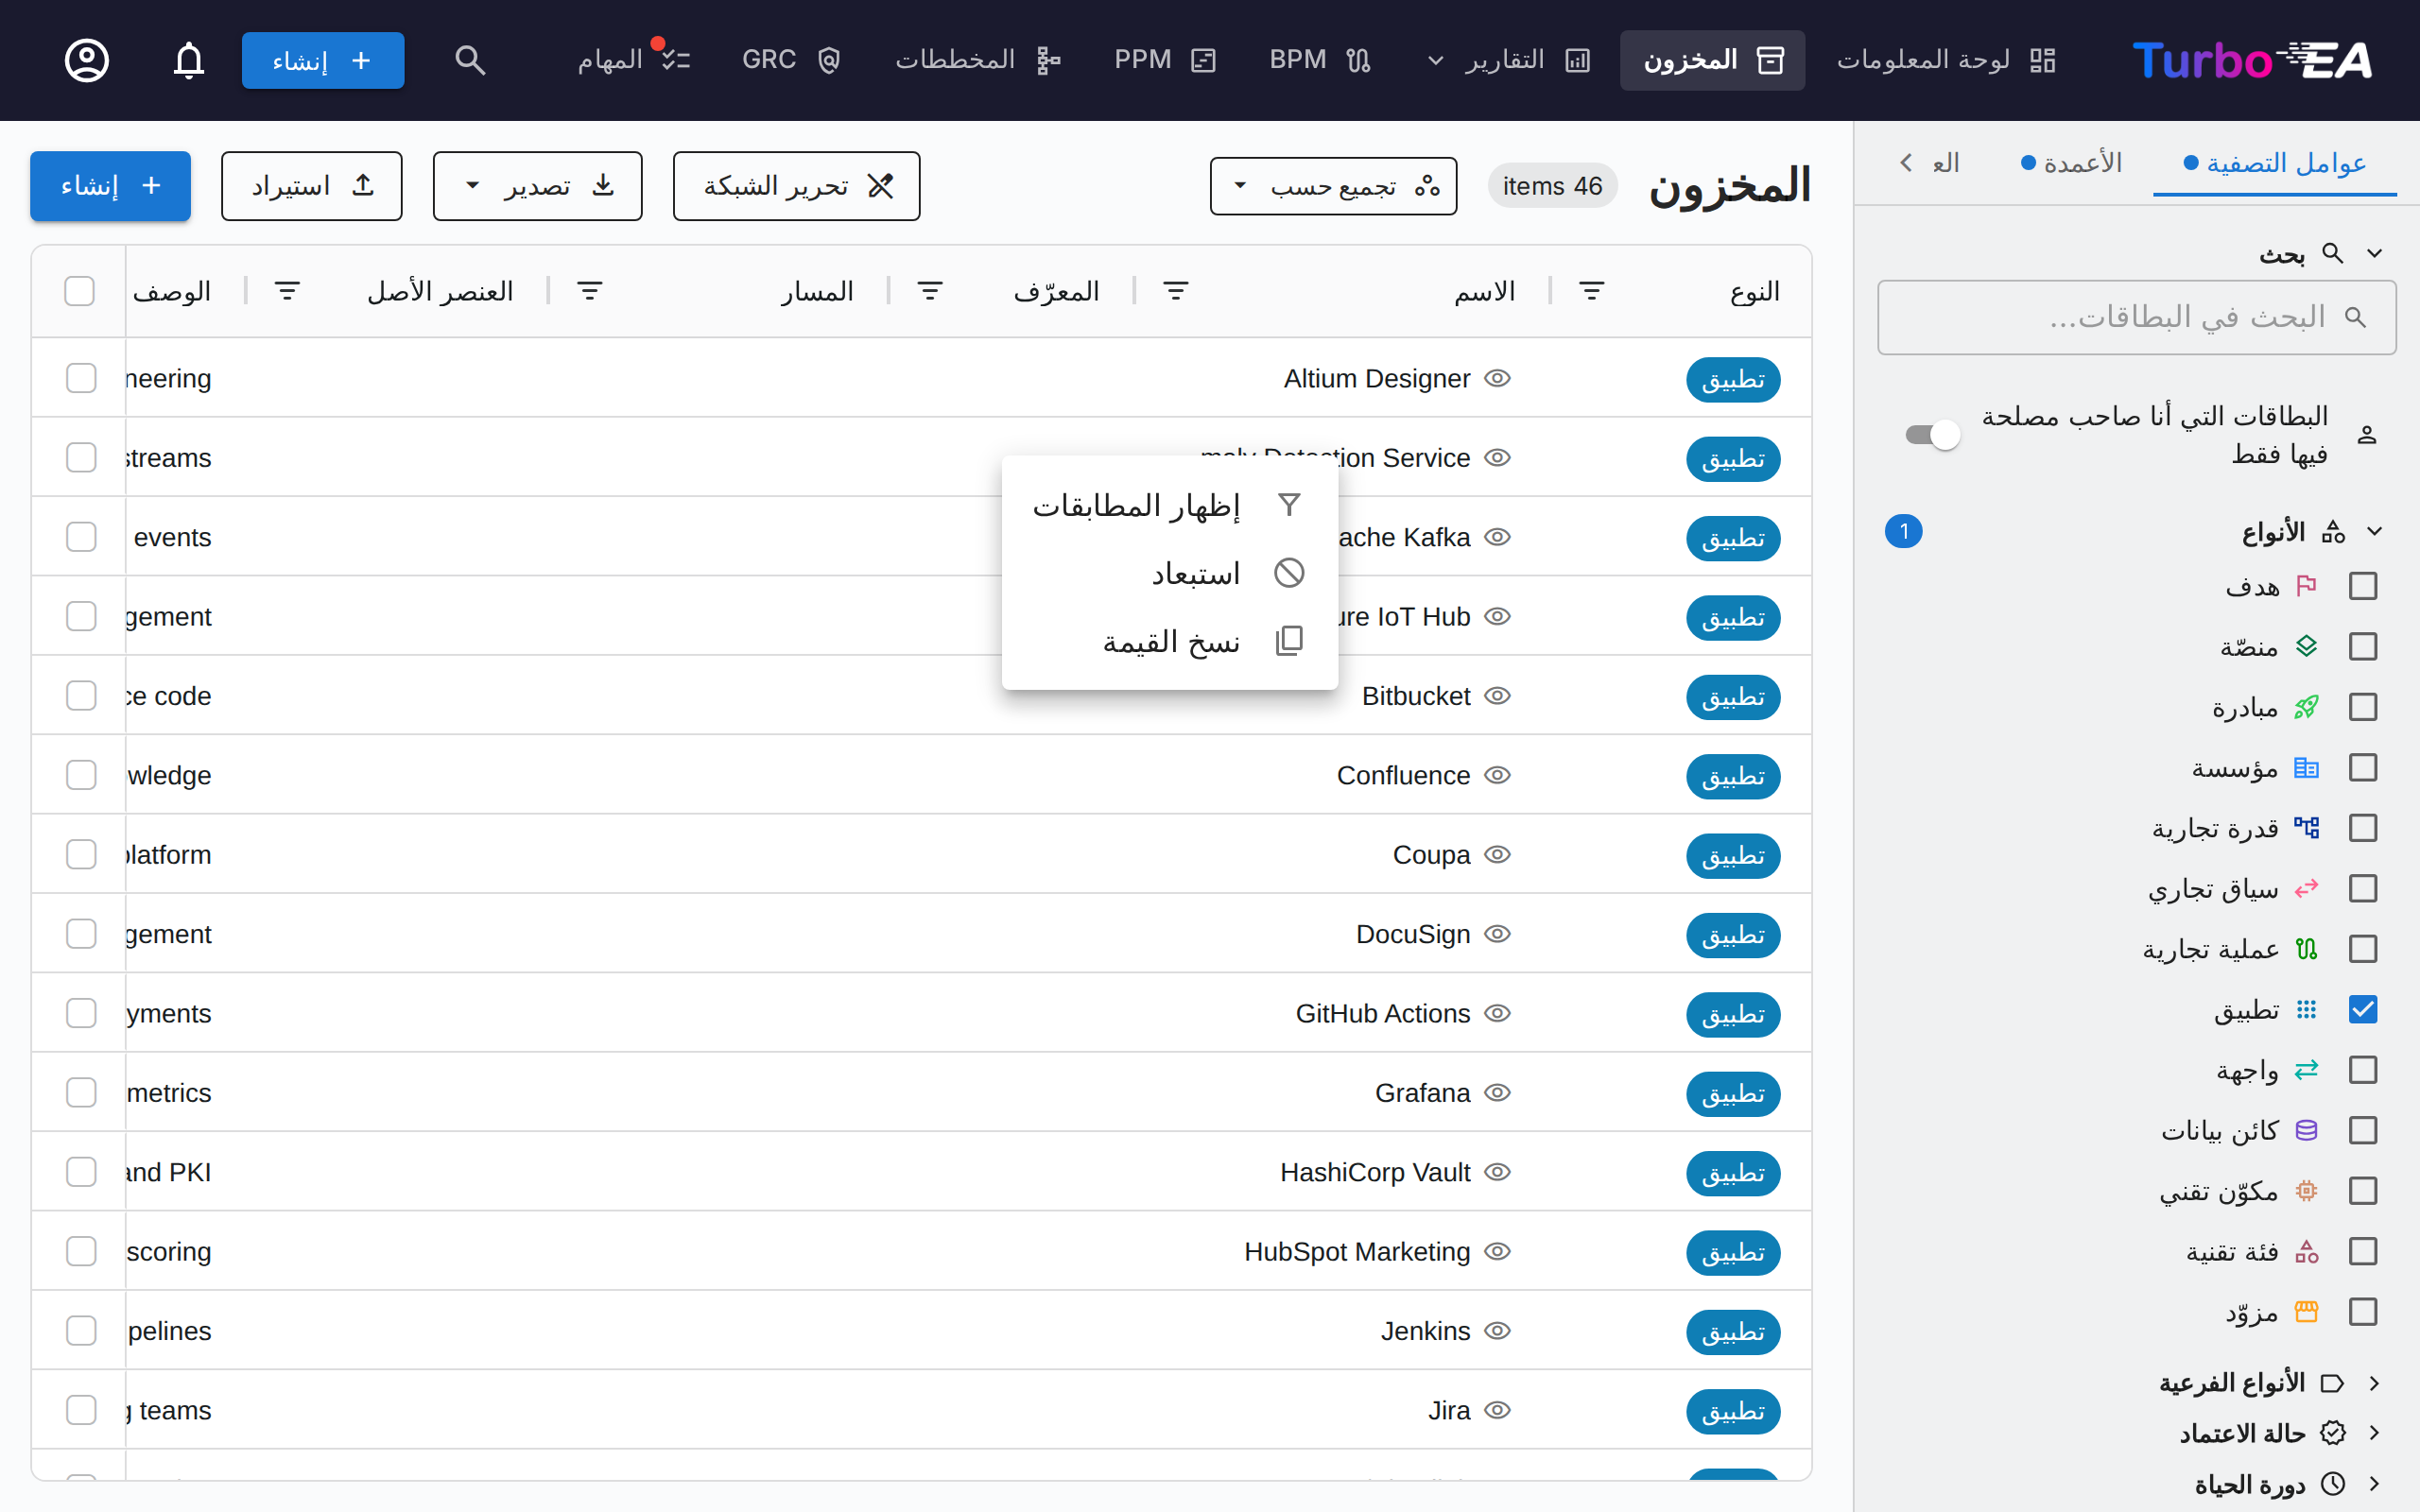The width and height of the screenshot is (2420, 1512).
Task: Open the notifications bell
Action: click(x=188, y=60)
